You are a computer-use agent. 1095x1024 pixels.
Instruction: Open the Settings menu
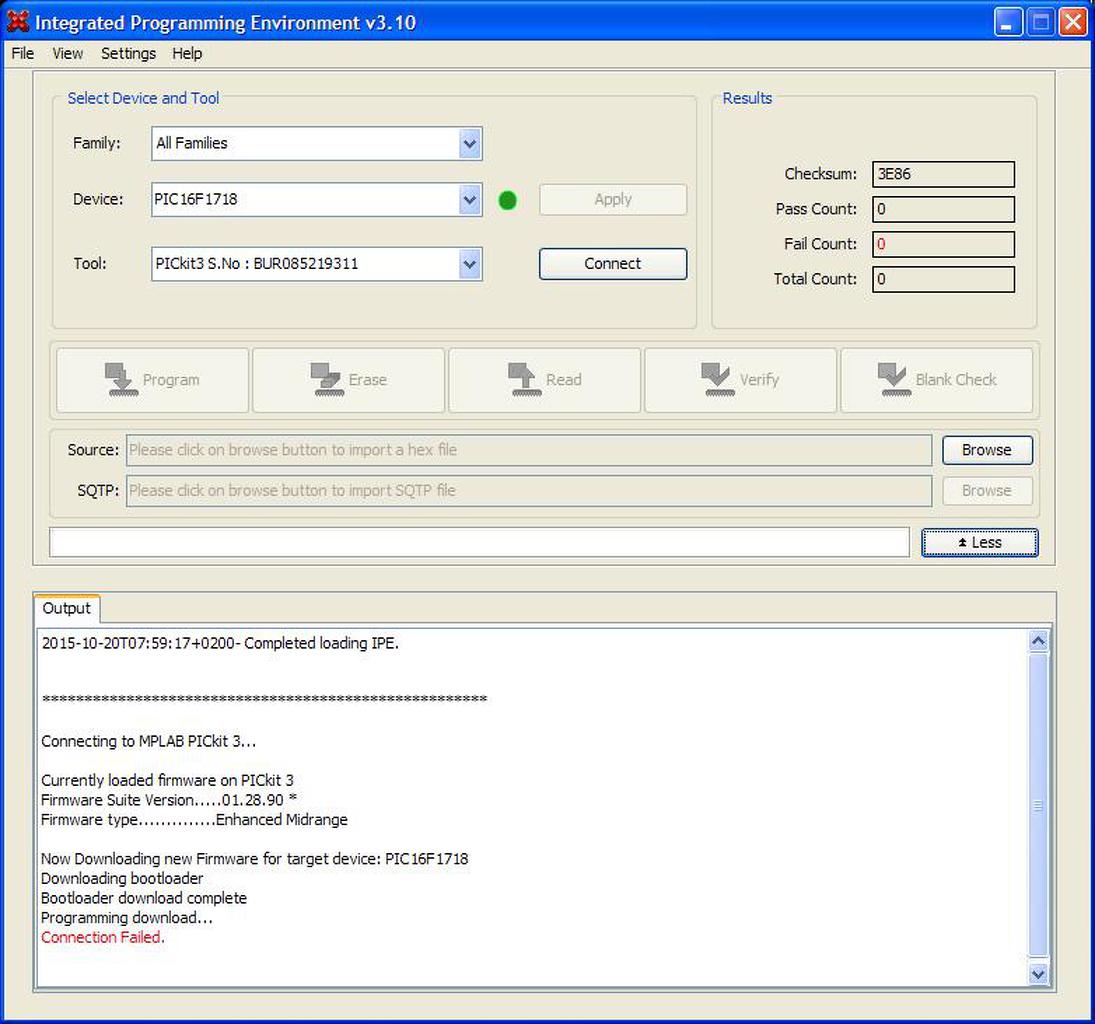[x=128, y=53]
